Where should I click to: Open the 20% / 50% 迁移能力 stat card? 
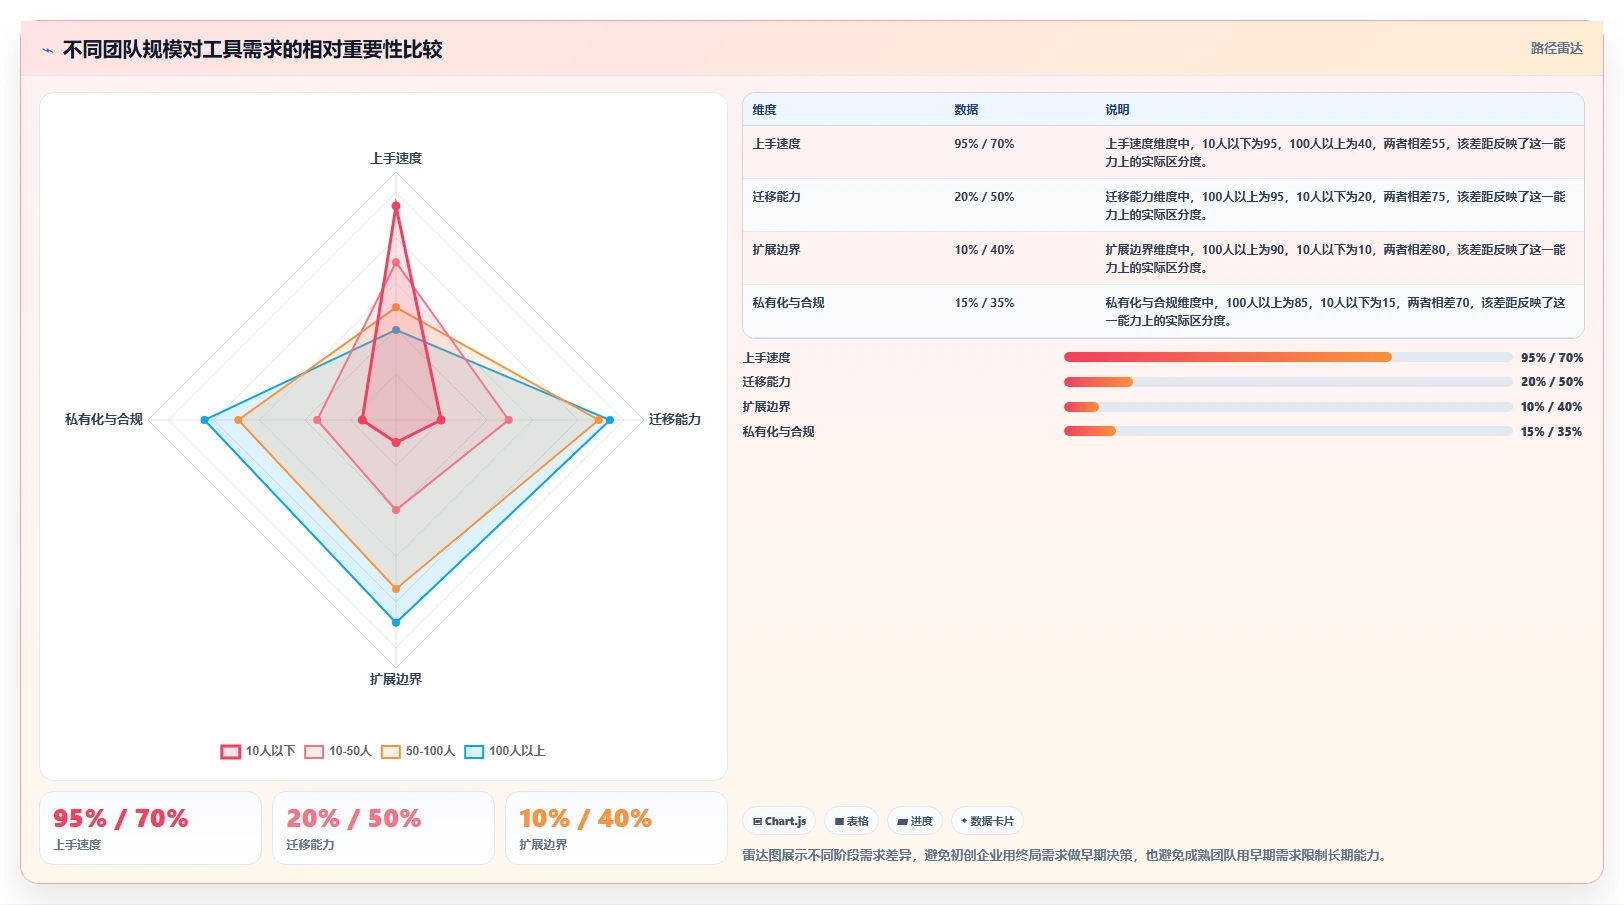pyautogui.click(x=383, y=828)
